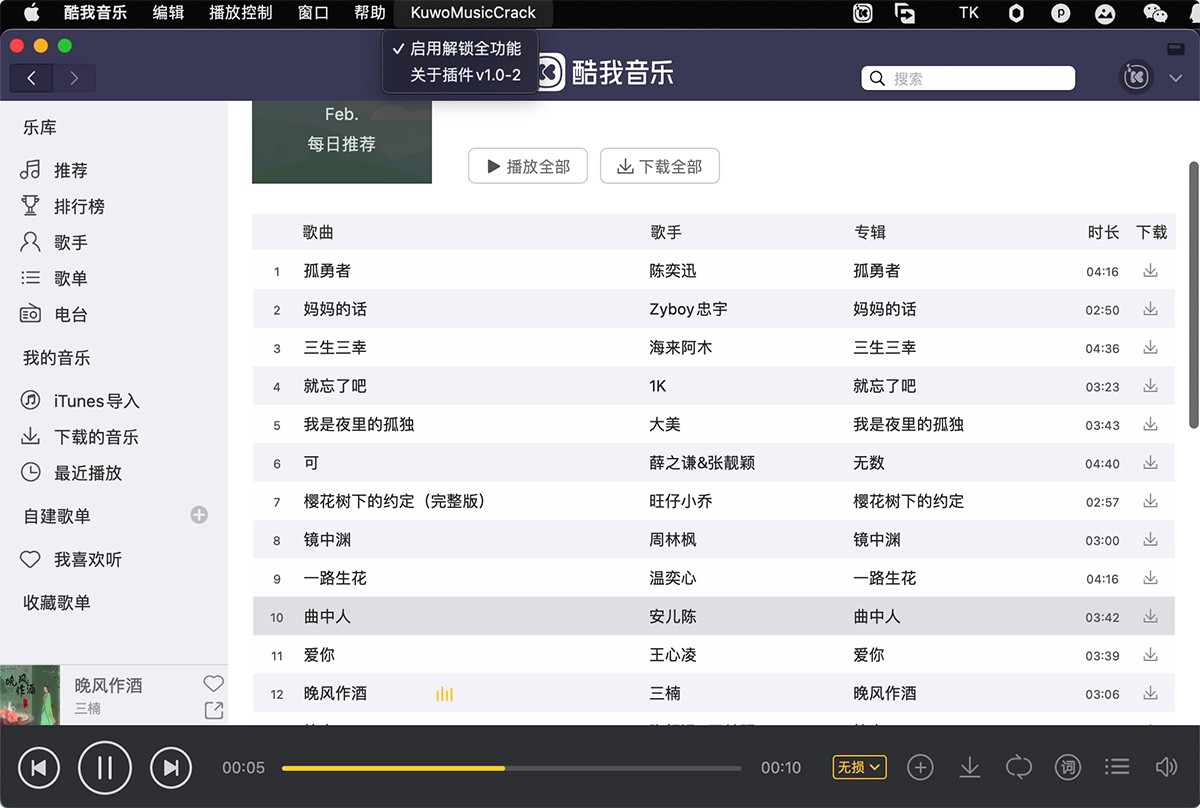The image size is (1200, 808).
Task: Open the 帮助 menu
Action: coord(369,13)
